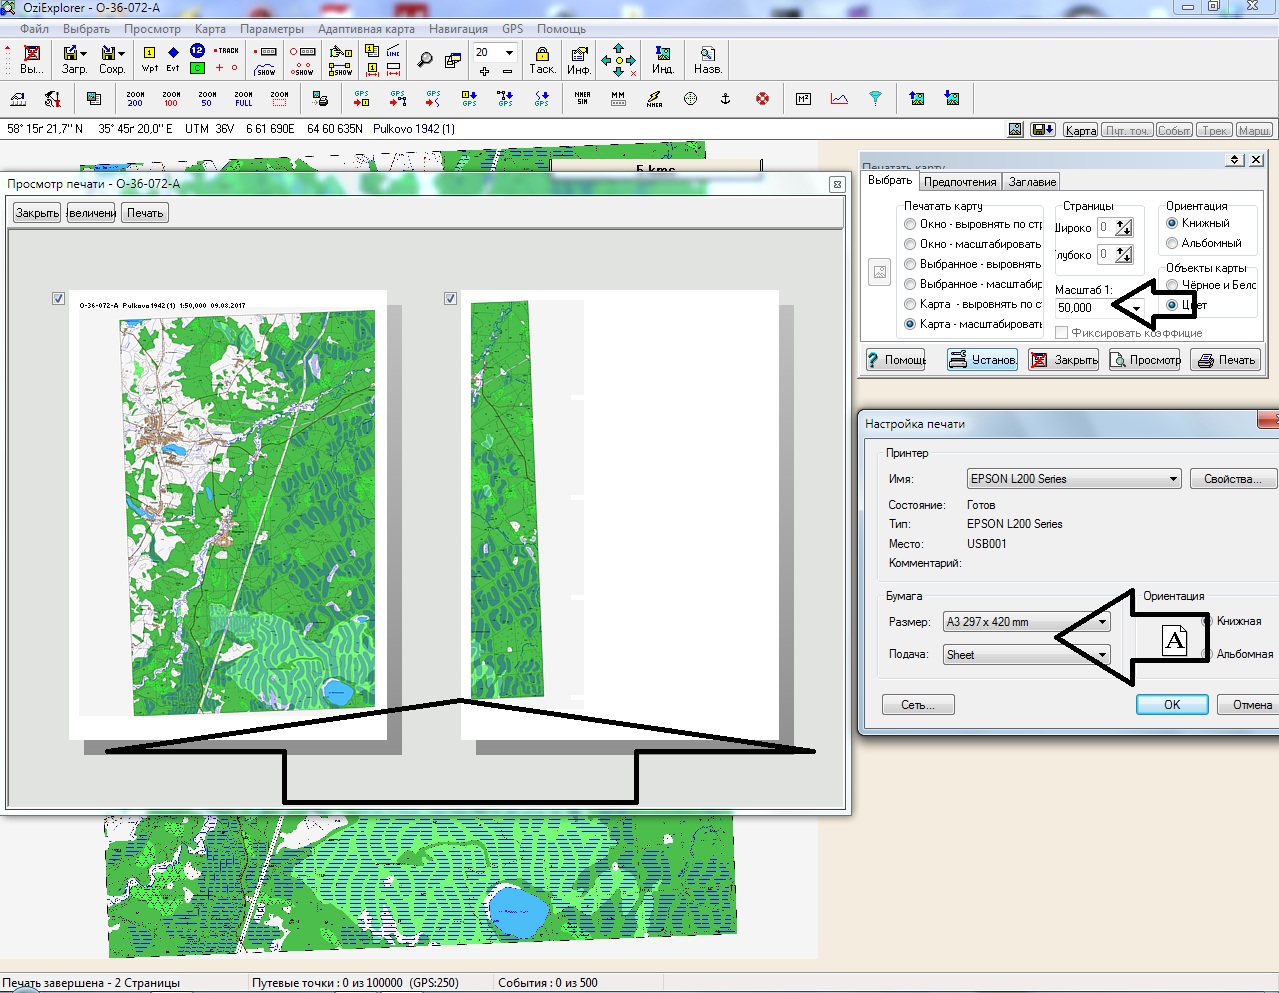Select Окно - масштабировать radio option
1279x993 pixels.
(910, 244)
